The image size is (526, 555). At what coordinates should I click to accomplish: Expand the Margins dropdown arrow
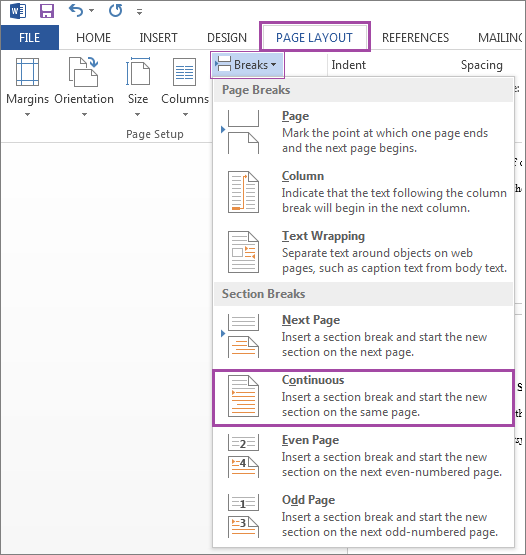(28, 115)
